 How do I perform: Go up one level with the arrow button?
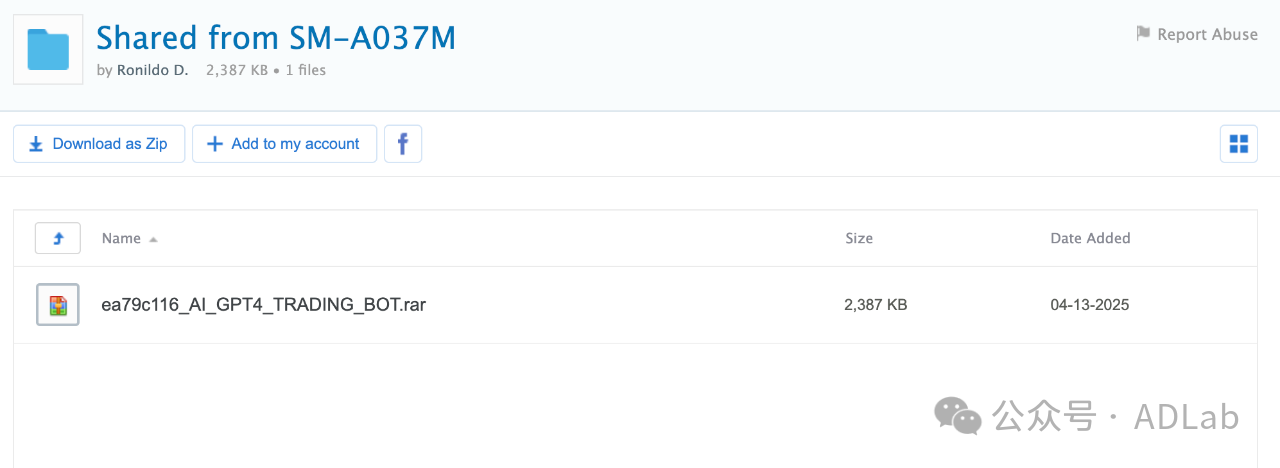pos(58,238)
